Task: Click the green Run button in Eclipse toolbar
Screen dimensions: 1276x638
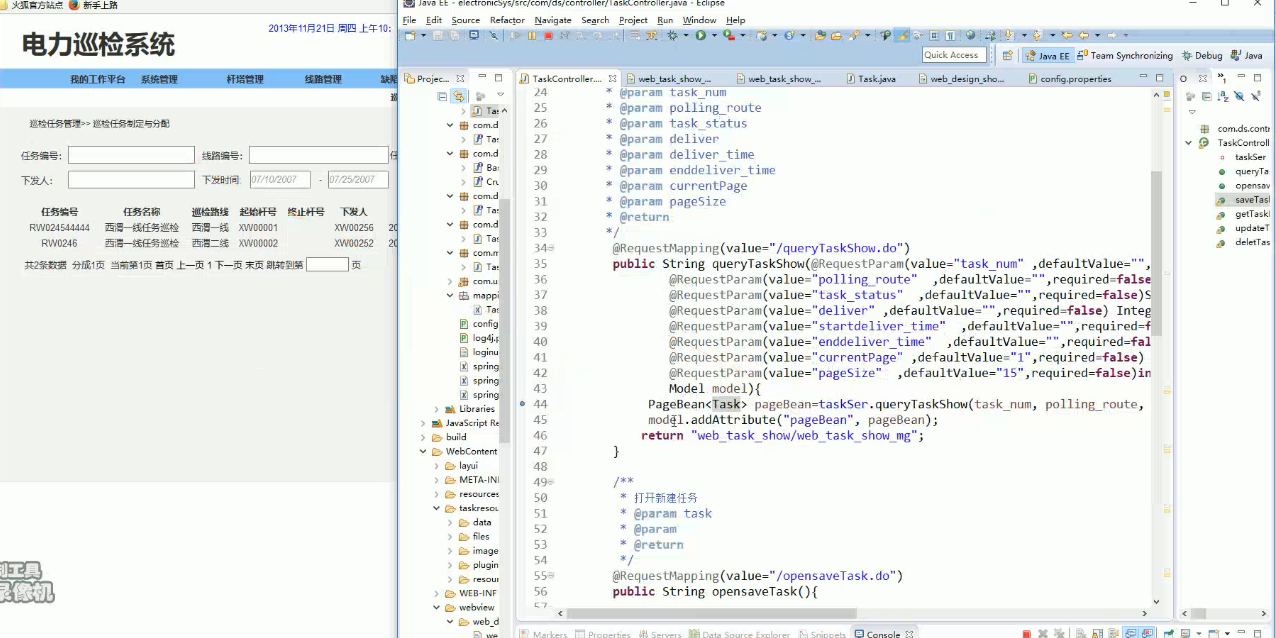Action: tap(700, 36)
